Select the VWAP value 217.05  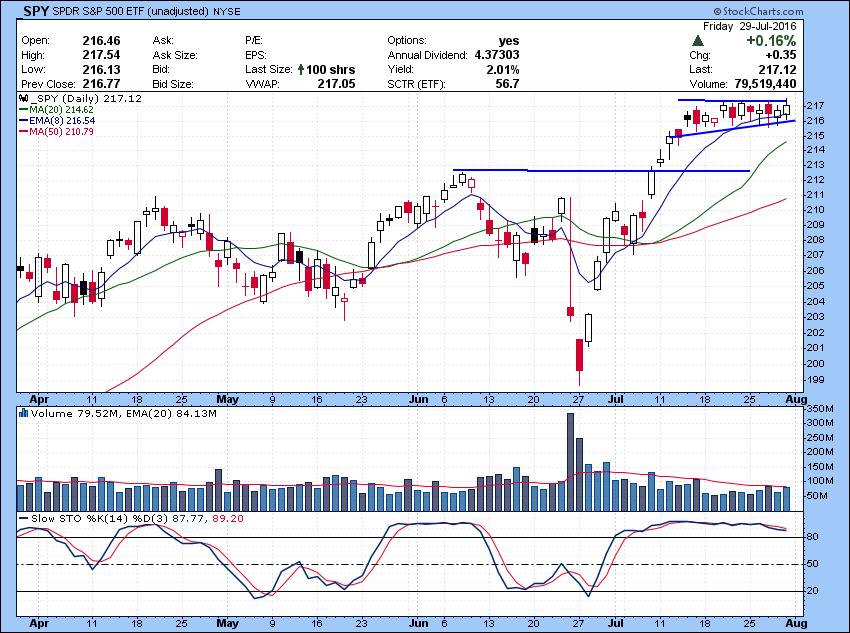pyautogui.click(x=336, y=84)
